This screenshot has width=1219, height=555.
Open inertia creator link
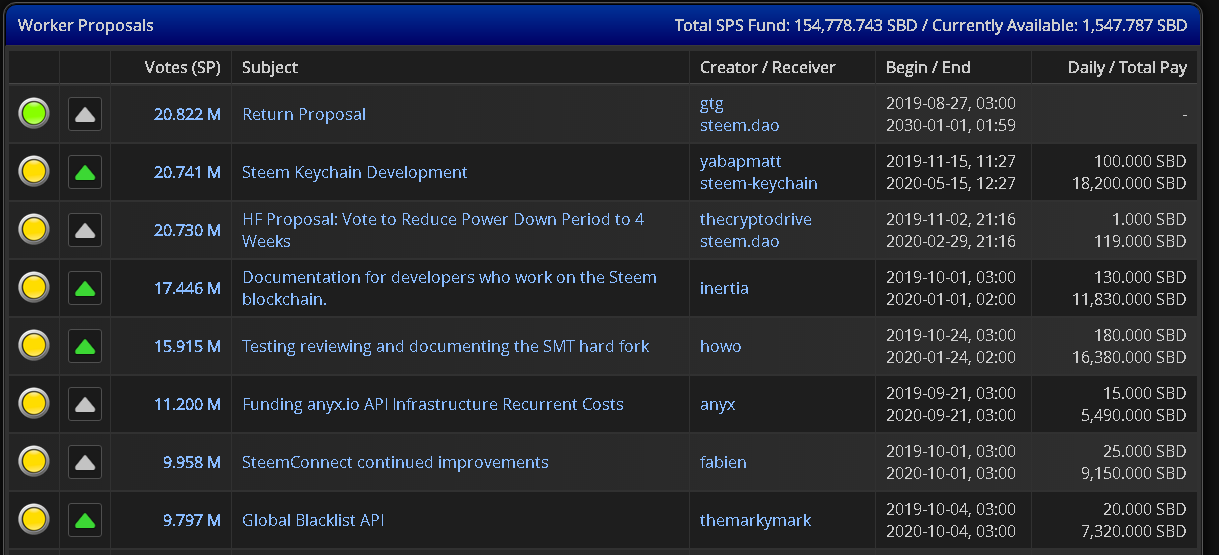(724, 288)
